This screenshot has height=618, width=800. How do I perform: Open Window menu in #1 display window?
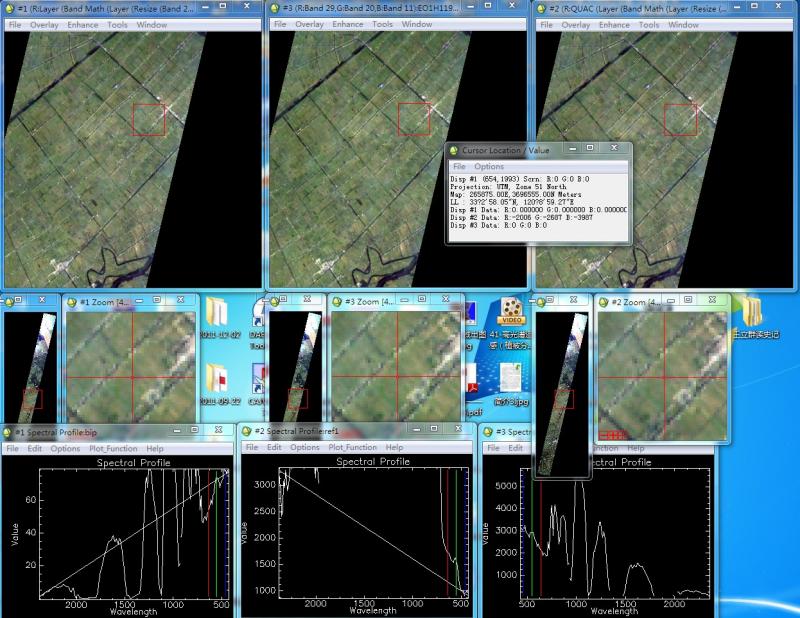(x=152, y=24)
